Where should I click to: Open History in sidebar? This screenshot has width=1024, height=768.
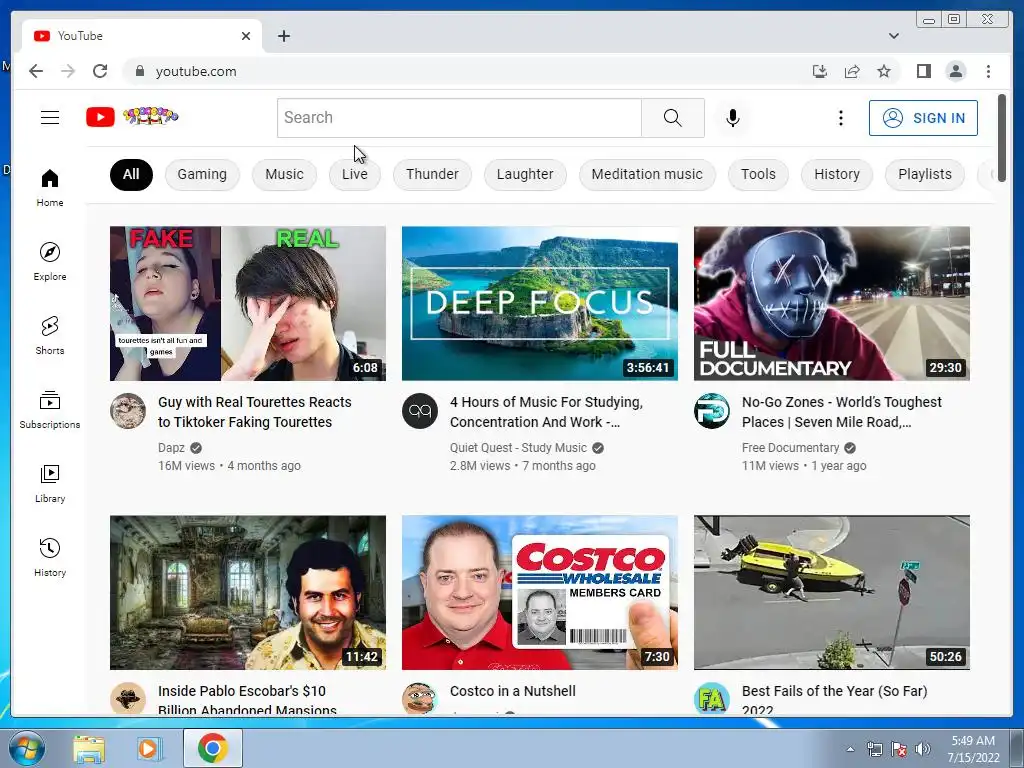50,557
